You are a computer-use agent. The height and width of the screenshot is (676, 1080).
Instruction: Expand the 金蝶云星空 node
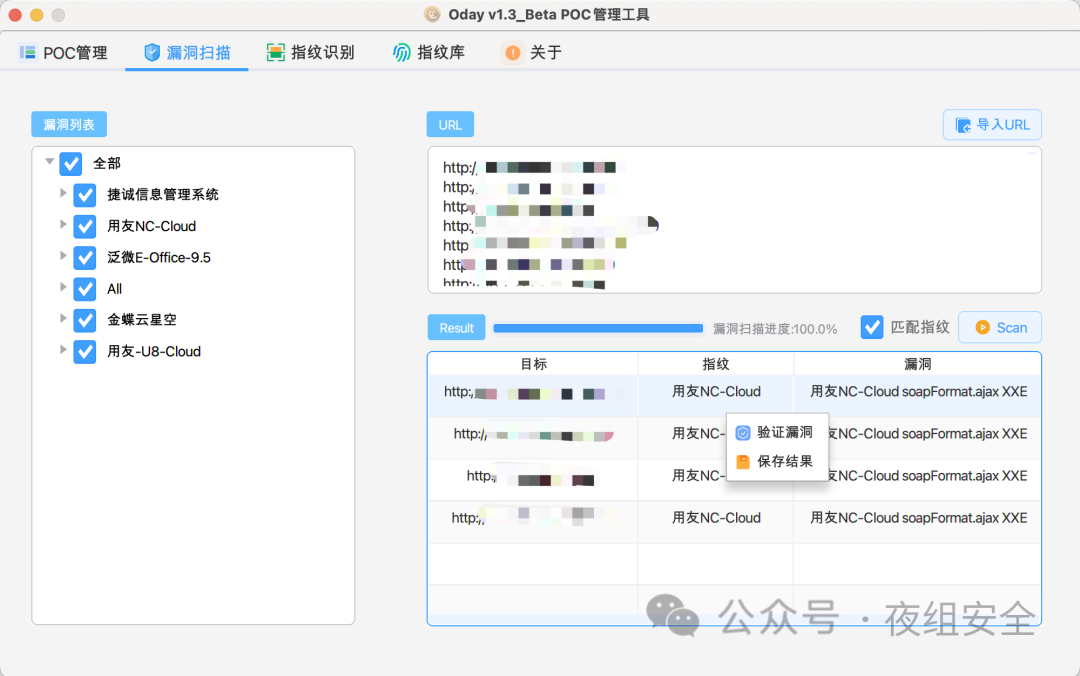63,318
